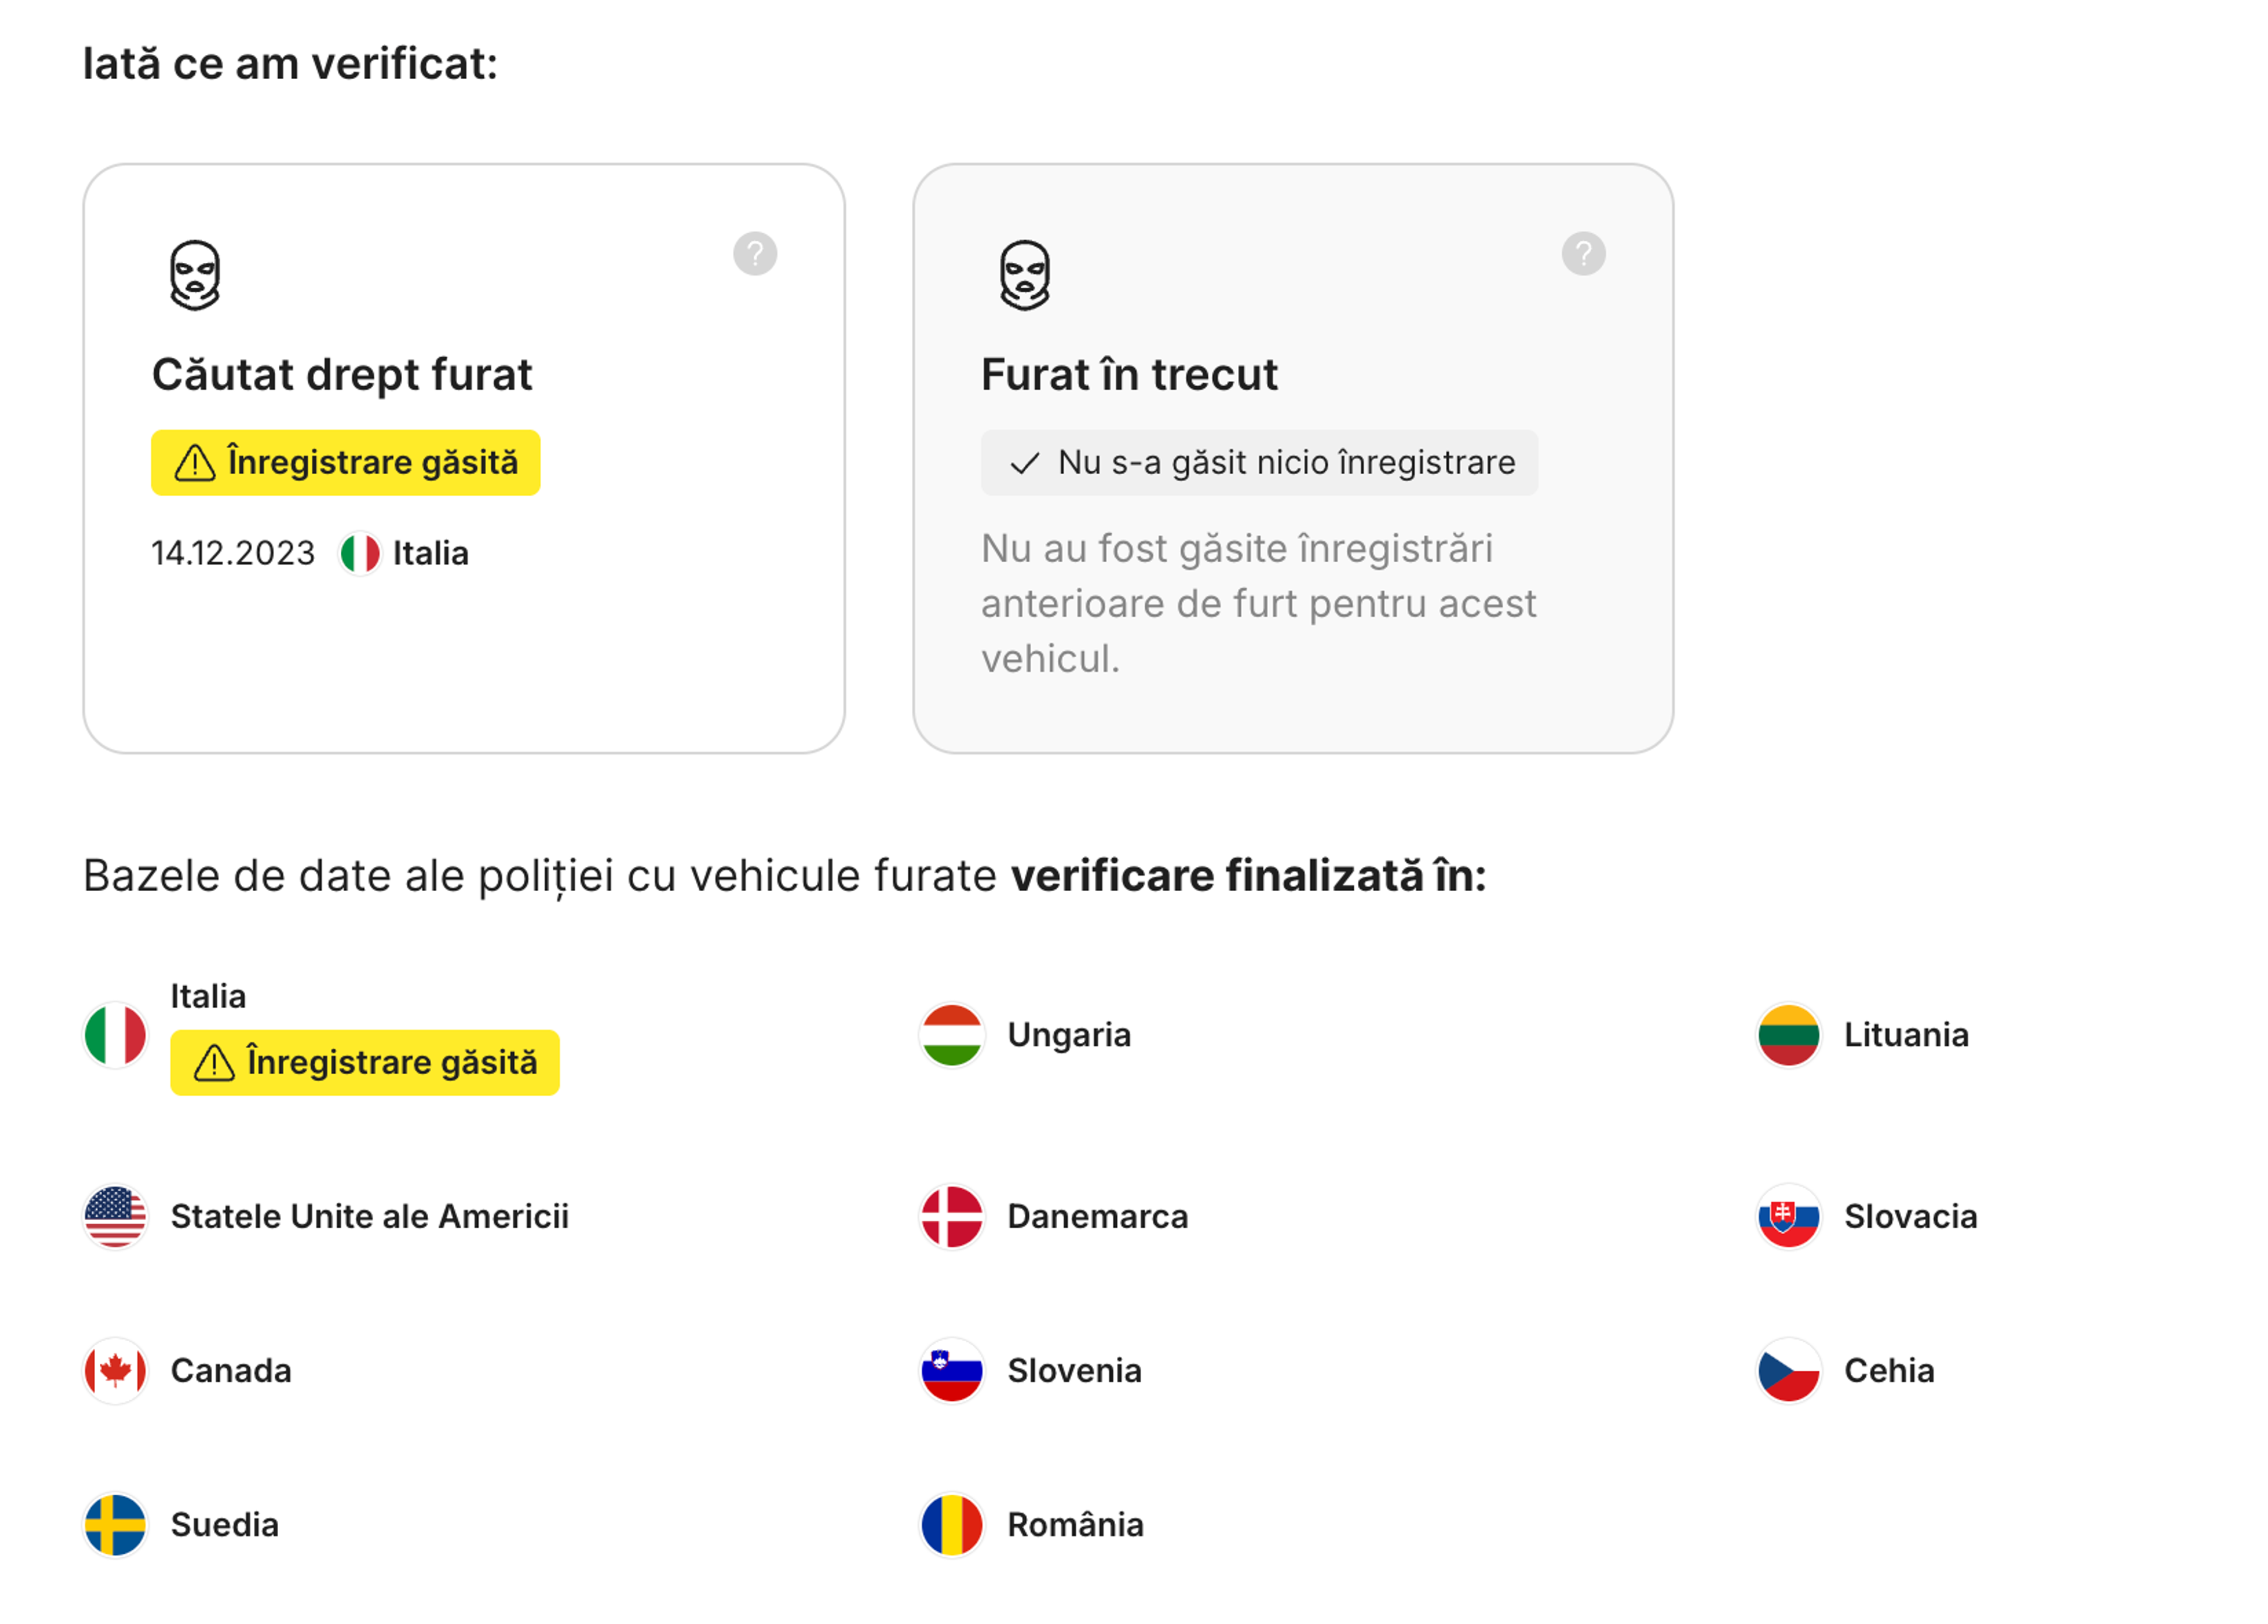Select the Ungaria database entry
This screenshot has height=1624, width=2268.
click(x=1069, y=1035)
